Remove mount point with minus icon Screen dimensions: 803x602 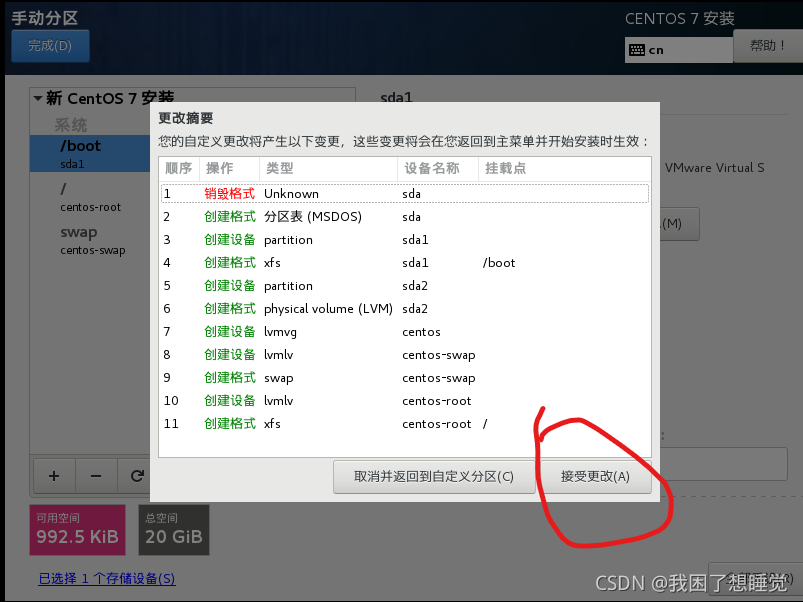[x=96, y=476]
